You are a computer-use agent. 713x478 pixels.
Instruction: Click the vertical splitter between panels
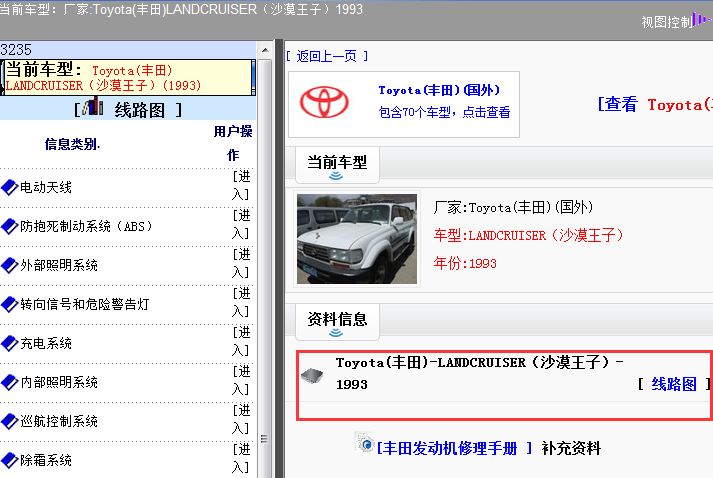coord(279,258)
